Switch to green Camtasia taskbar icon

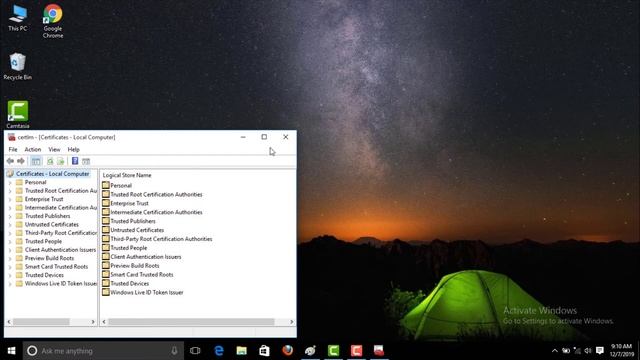click(x=333, y=351)
